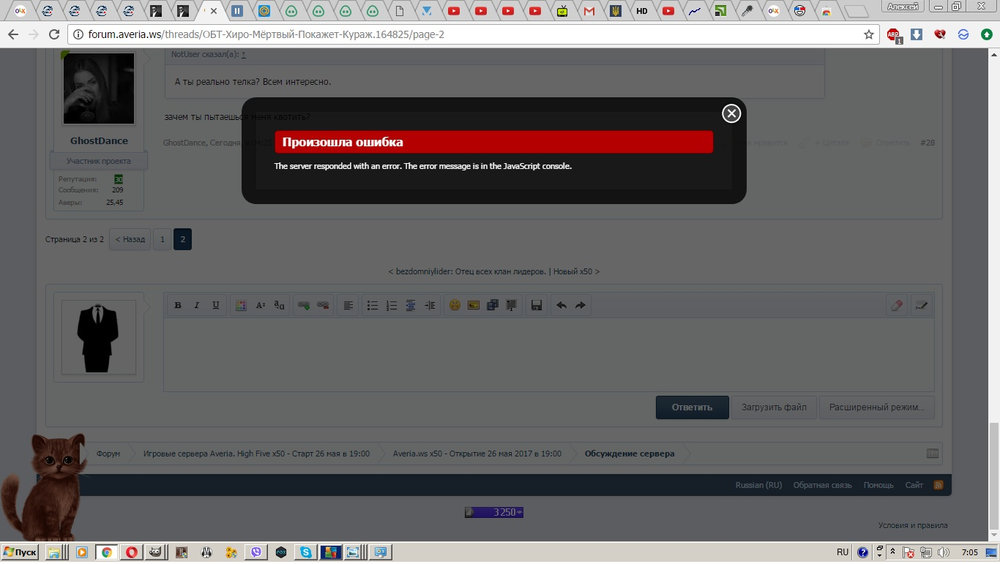Open the text alignment dropdown in editor
Viewport: 1000px width, 564px height.
click(x=348, y=305)
